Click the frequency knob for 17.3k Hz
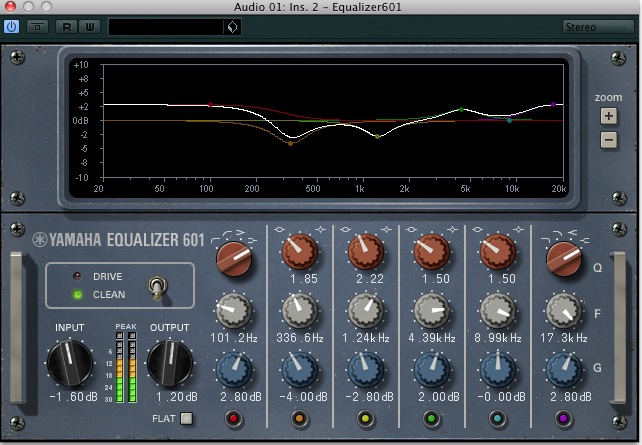642x445 pixels. point(563,311)
